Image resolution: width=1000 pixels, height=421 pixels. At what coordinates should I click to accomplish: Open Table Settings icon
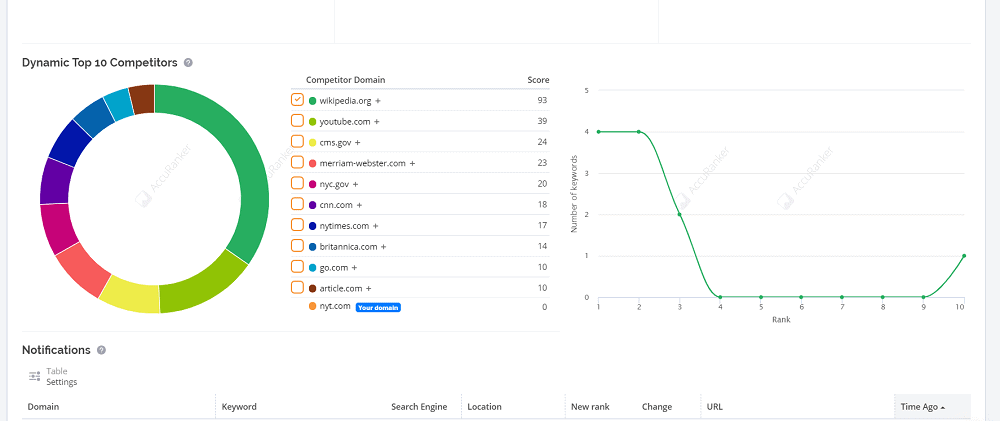[34, 376]
